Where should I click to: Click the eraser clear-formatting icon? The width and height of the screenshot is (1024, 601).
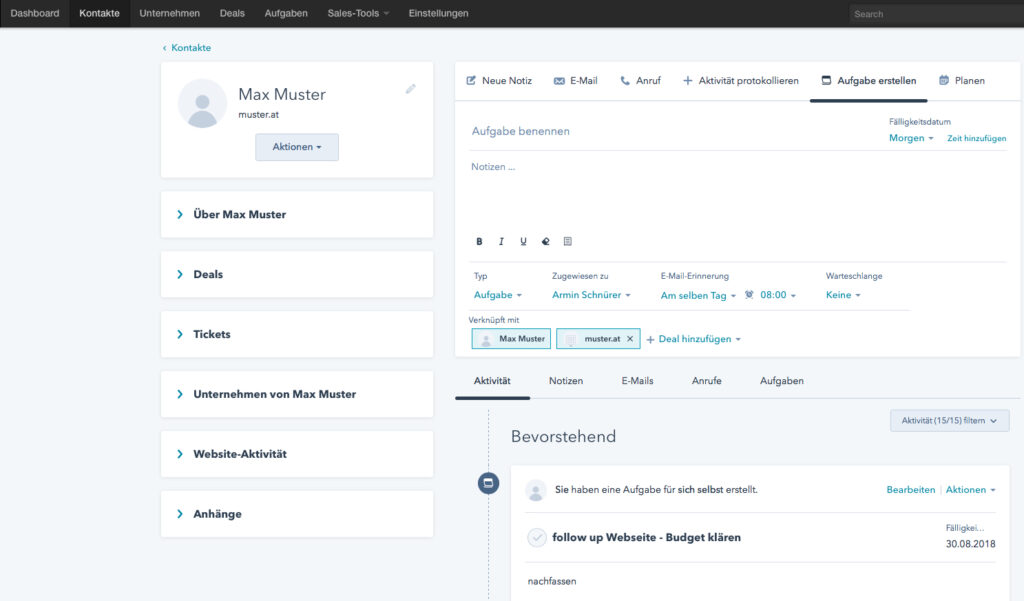pyautogui.click(x=545, y=242)
